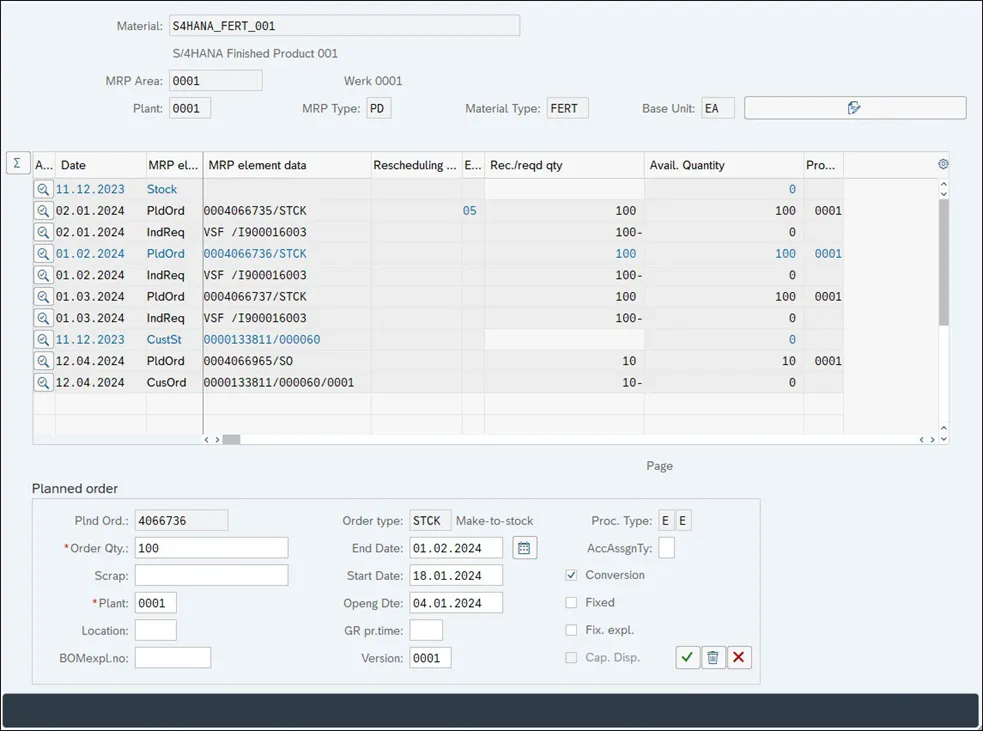
Task: Cancel planned order with red X
Action: 739,657
